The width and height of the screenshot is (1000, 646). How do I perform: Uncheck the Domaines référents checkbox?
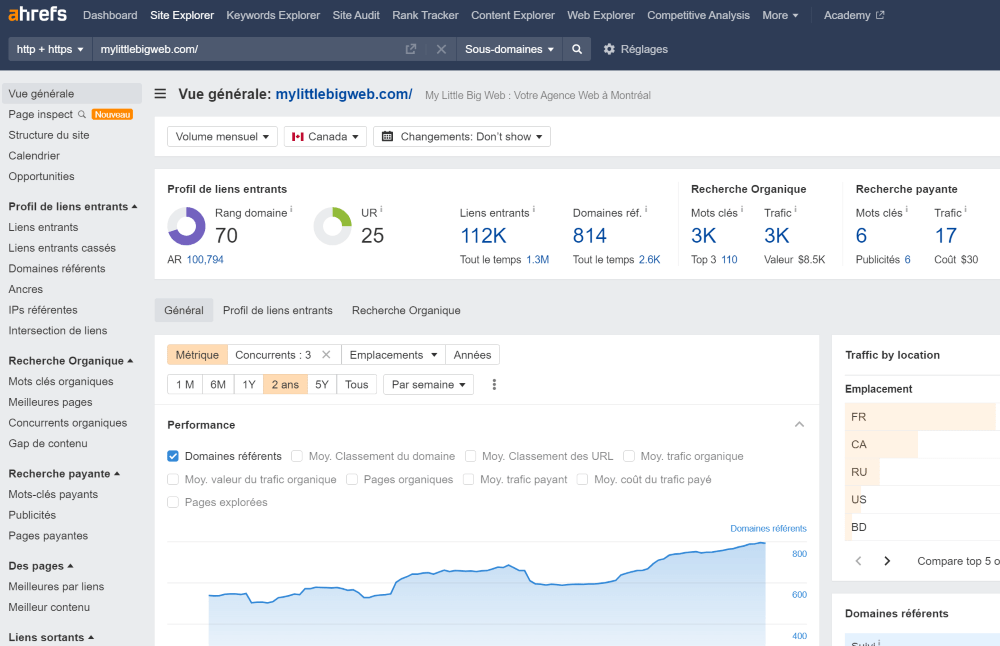click(173, 456)
